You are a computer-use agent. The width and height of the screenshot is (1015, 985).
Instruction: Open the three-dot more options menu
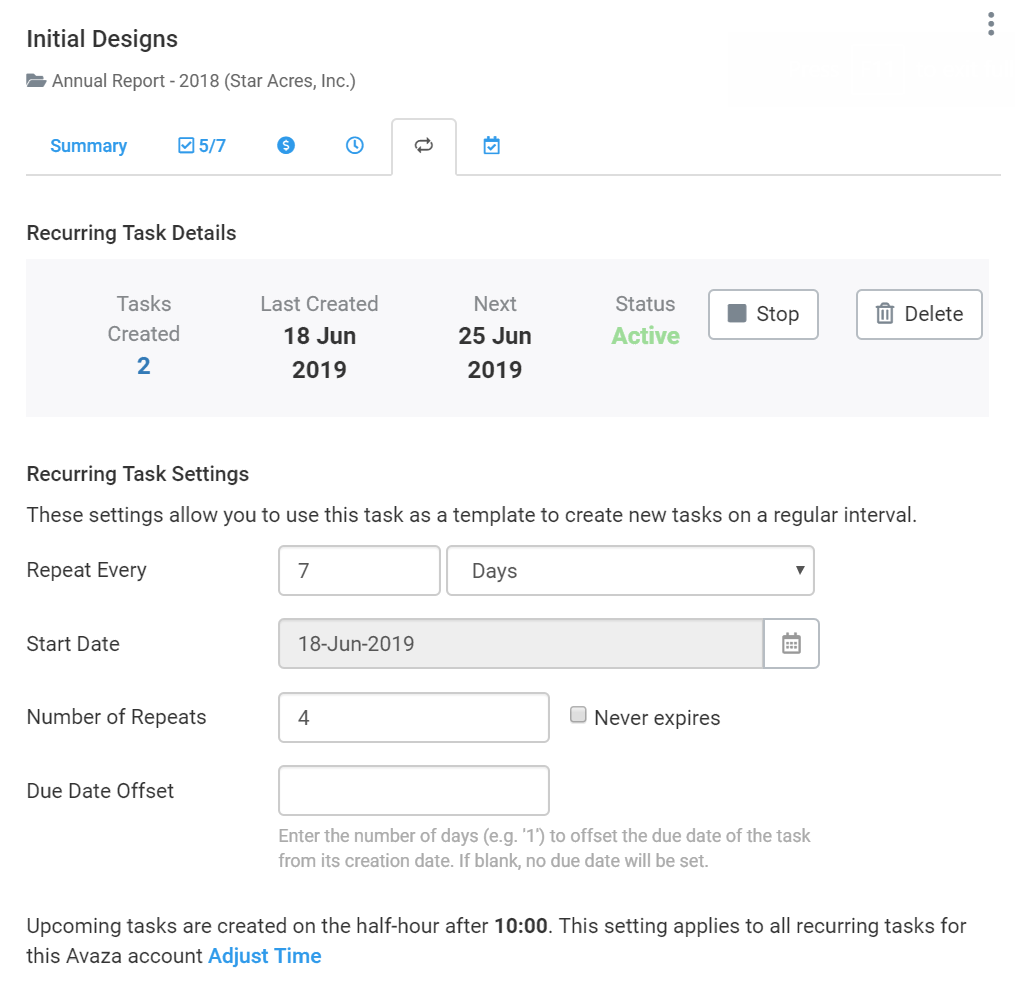point(990,24)
